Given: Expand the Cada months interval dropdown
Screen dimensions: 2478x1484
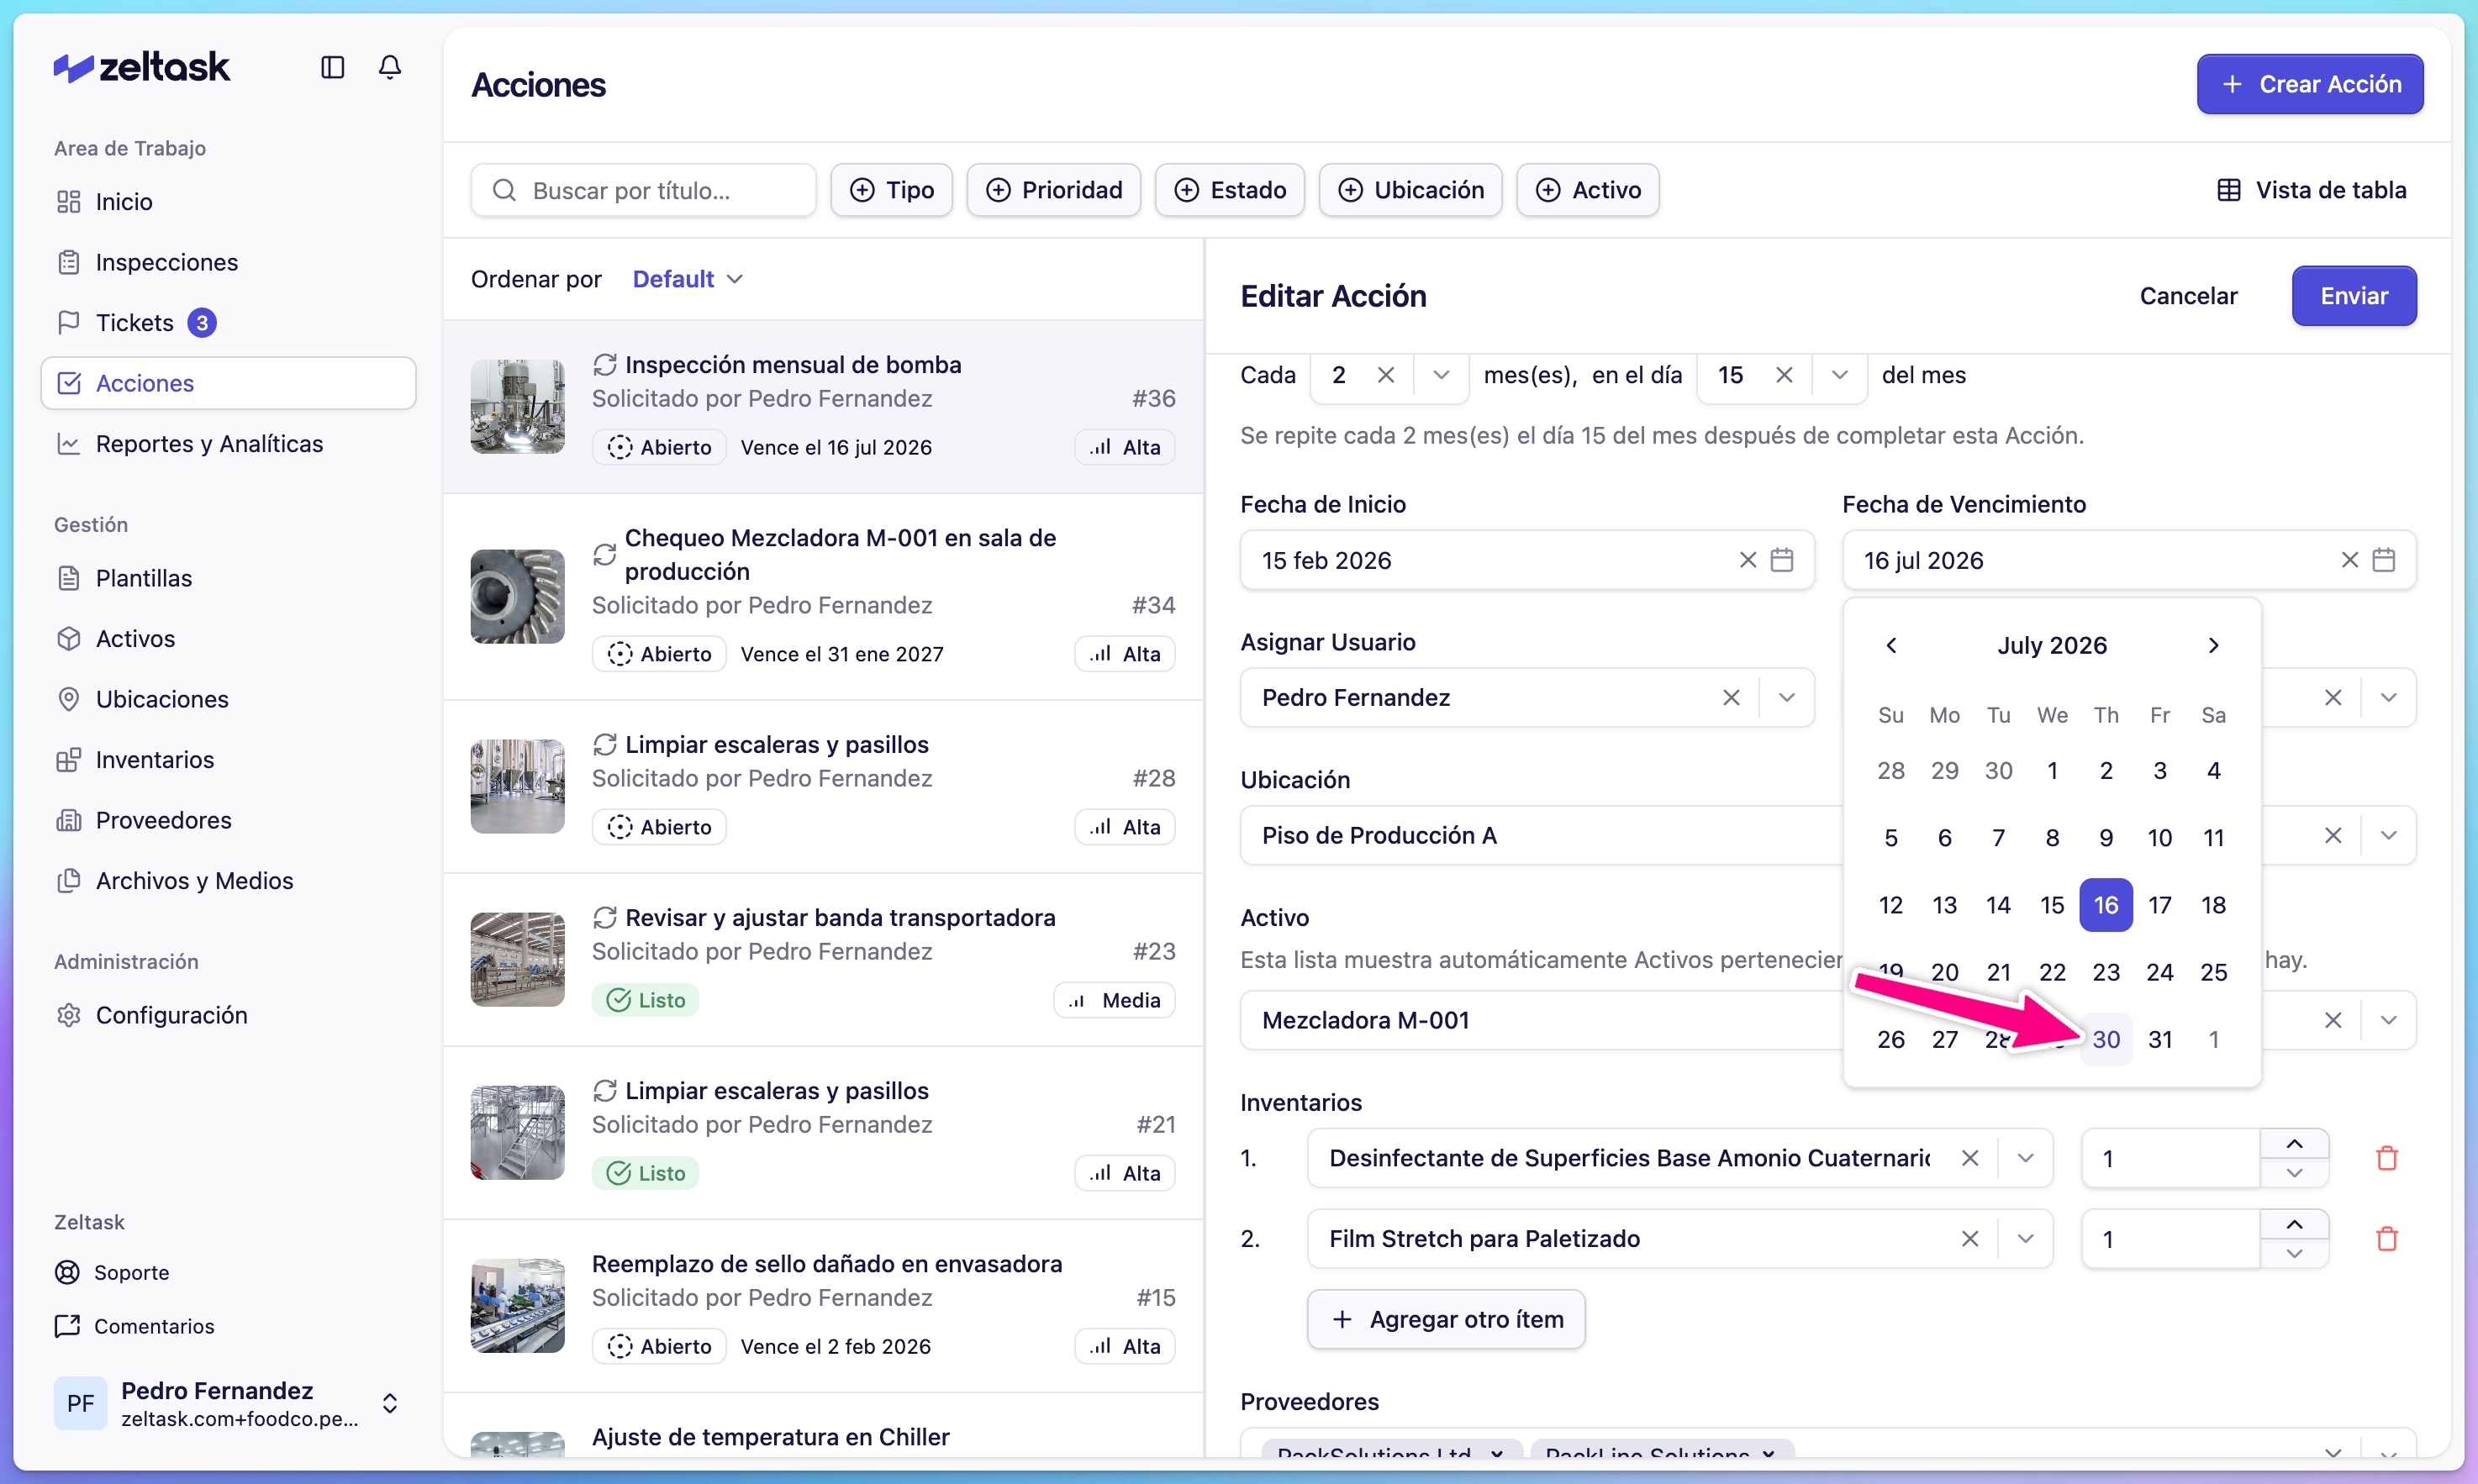Looking at the screenshot, I should coord(1441,375).
